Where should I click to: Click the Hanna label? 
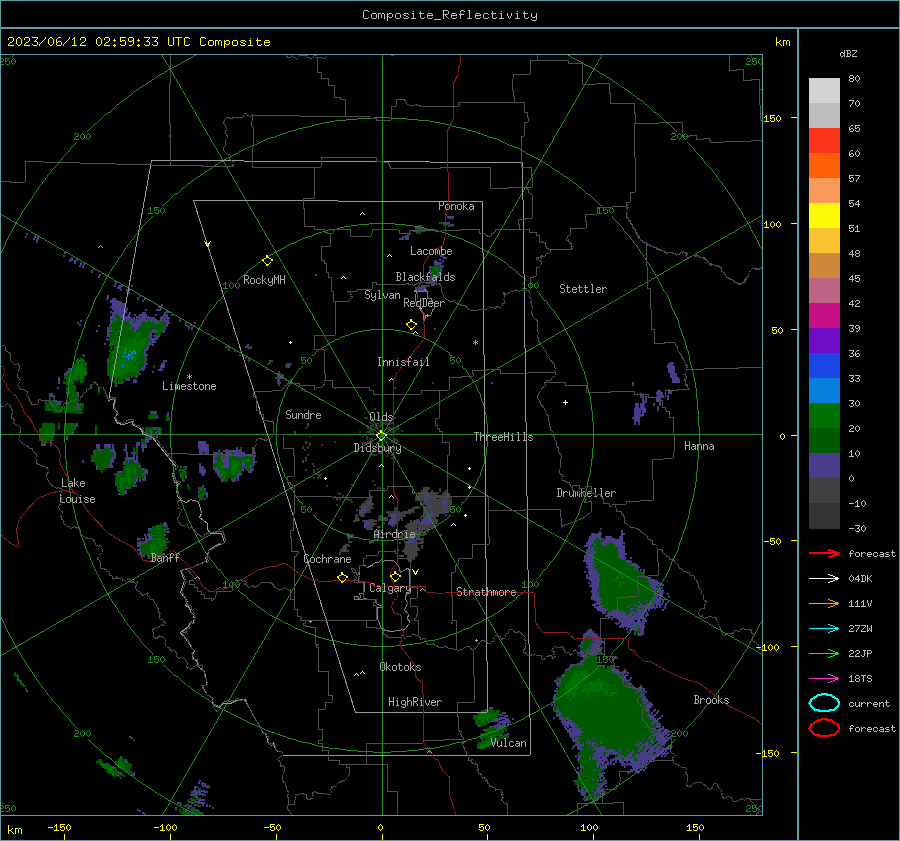pyautogui.click(x=699, y=446)
